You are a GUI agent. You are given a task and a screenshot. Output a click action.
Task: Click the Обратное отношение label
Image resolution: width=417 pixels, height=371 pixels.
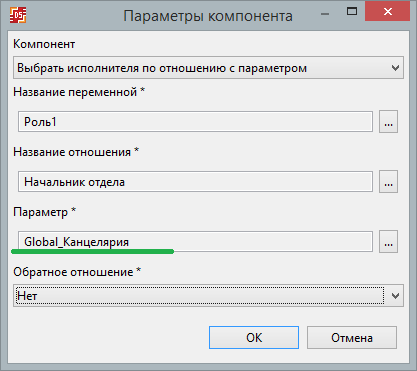coord(77,272)
